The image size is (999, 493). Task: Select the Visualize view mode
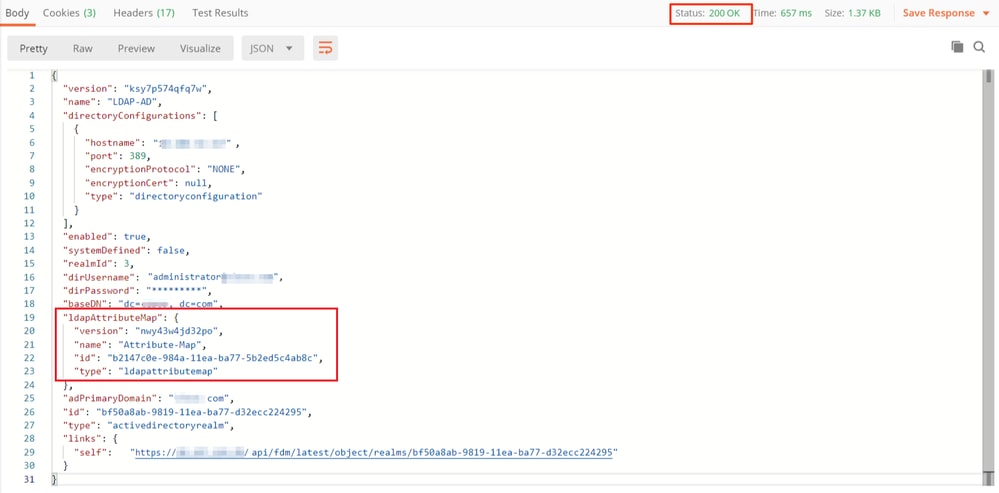coord(200,48)
